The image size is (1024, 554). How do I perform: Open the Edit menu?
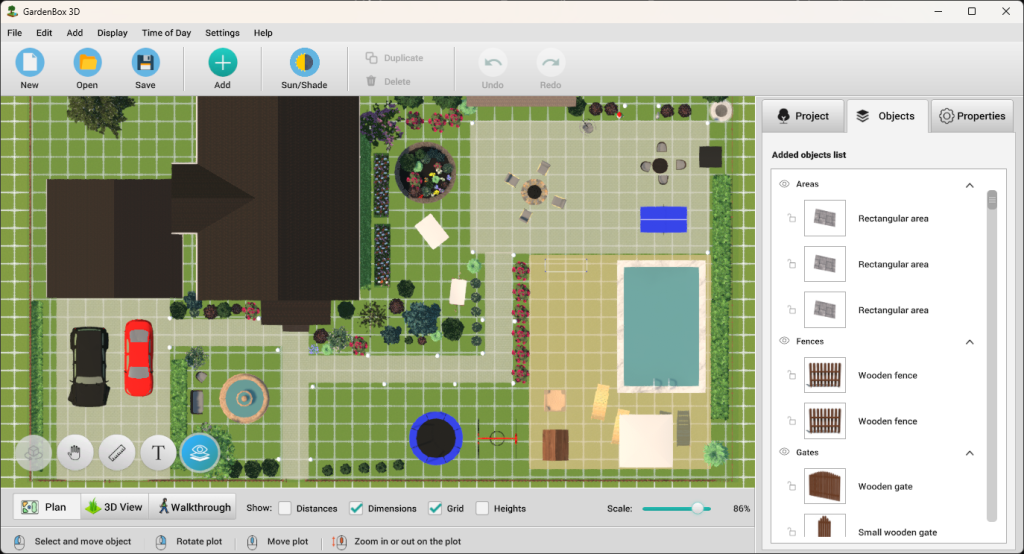(x=44, y=33)
